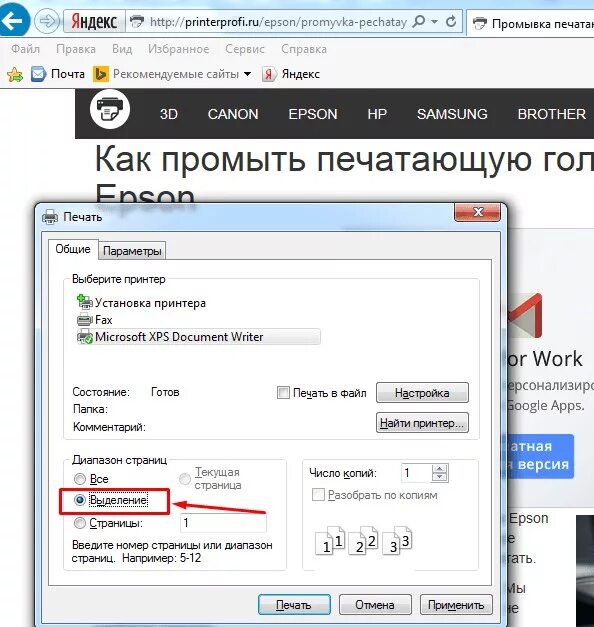Image resolution: width=594 pixels, height=627 pixels.
Task: Toggle the Разобрать по копиям checkbox
Action: click(318, 495)
